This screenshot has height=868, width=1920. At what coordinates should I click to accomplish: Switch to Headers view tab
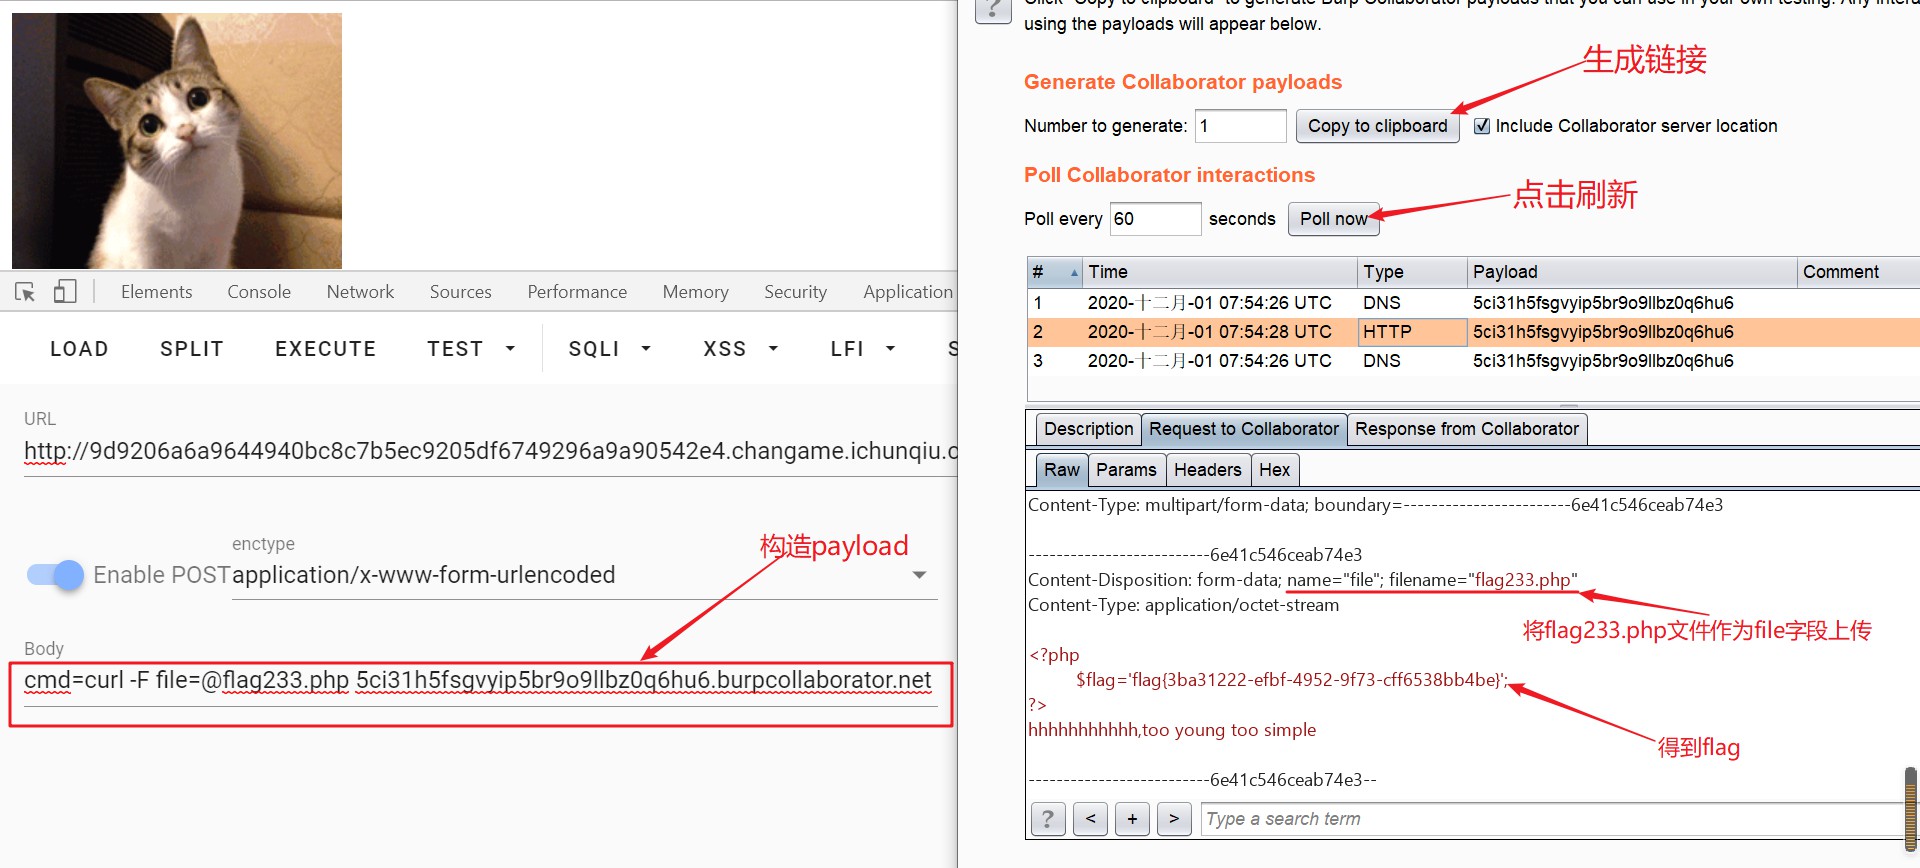coord(1207,470)
